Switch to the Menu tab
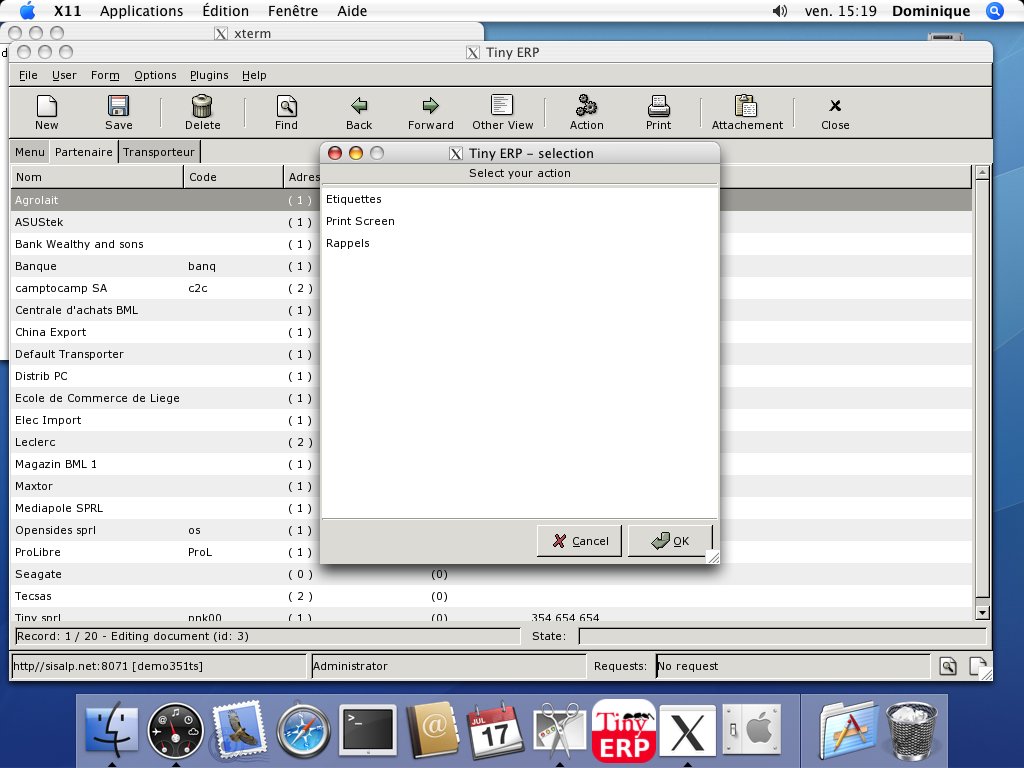The height and width of the screenshot is (768, 1024). click(30, 152)
